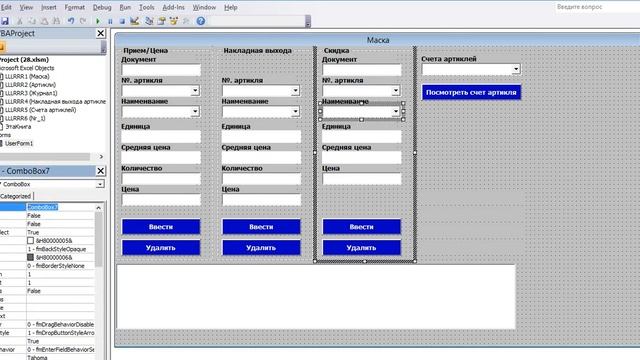Click the dark &H80000006& color swatch
Screen dimensions: 640x360
tap(30, 258)
